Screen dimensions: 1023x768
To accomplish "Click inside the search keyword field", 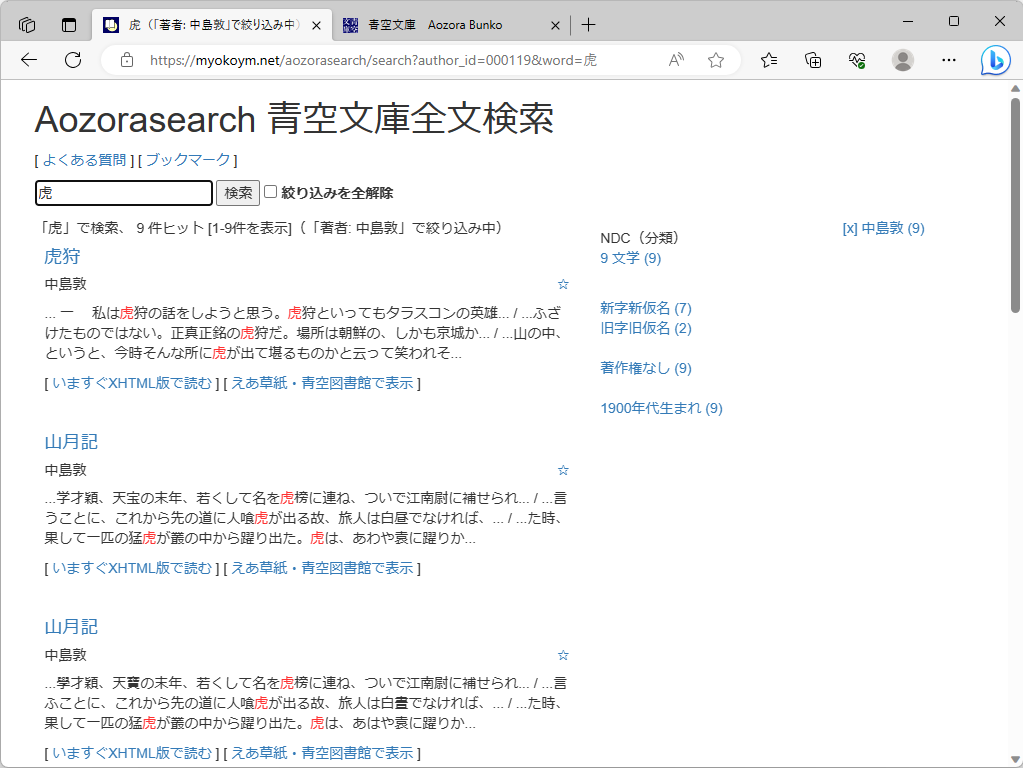I will [x=123, y=192].
